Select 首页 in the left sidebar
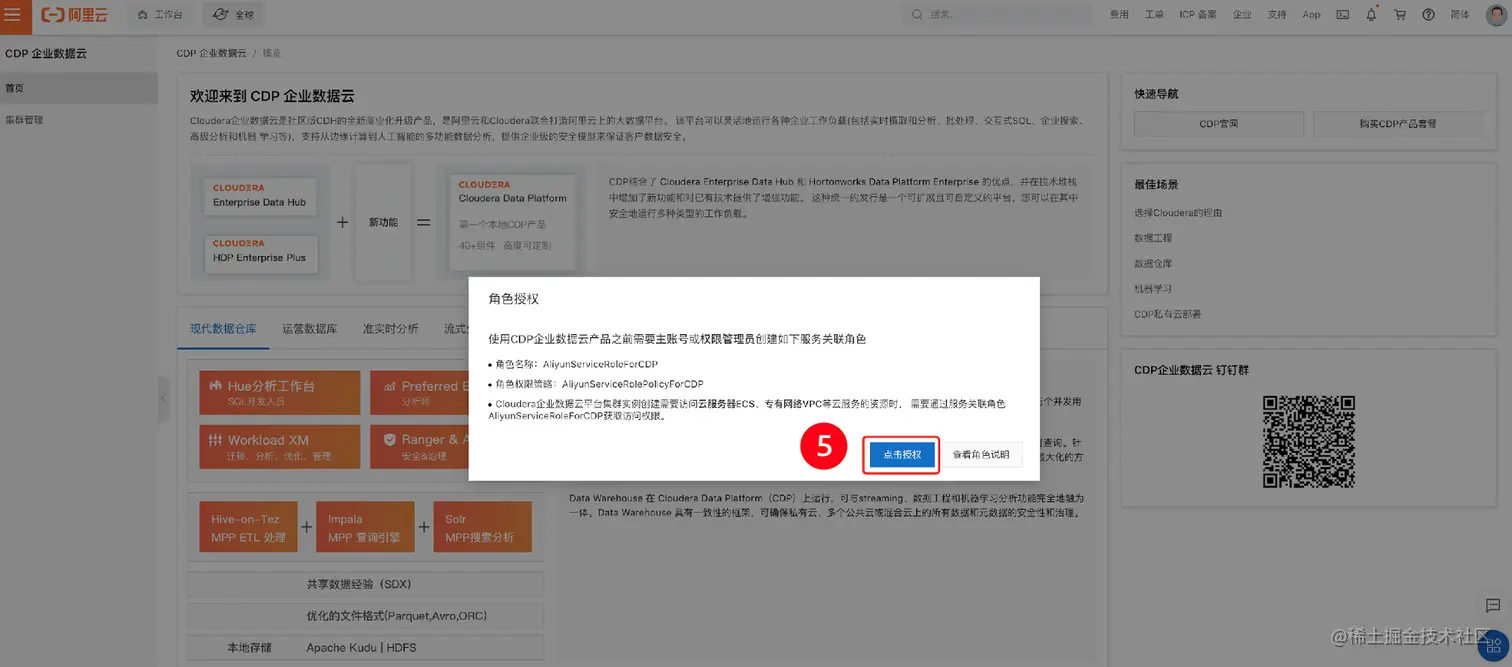Image resolution: width=1512 pixels, height=667 pixels. point(78,88)
